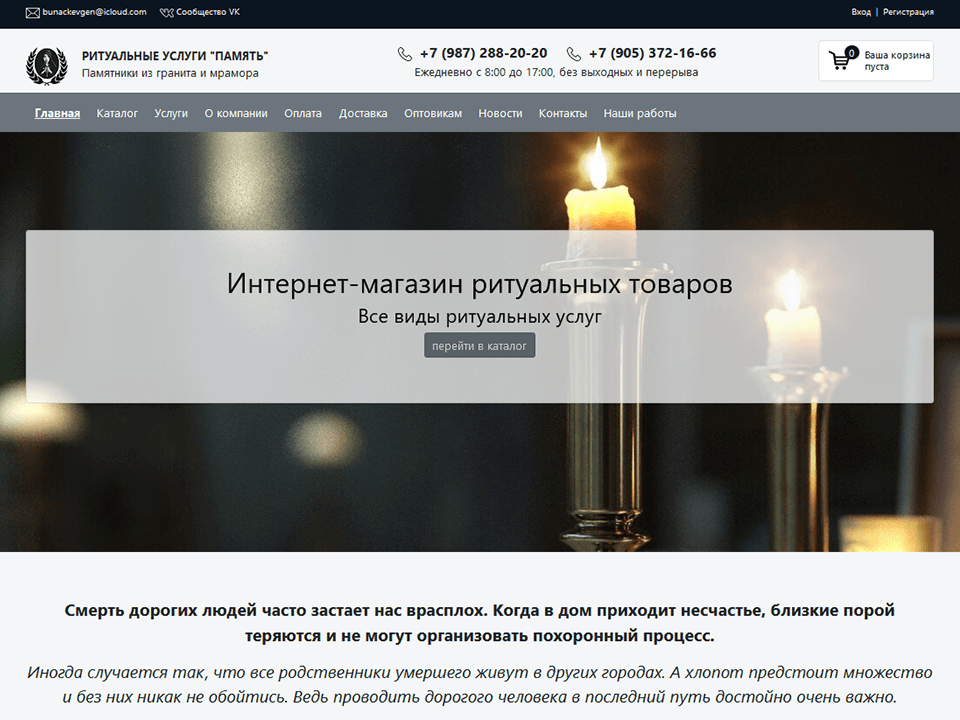Image resolution: width=960 pixels, height=720 pixels.
Task: Open the Контакты menu item
Action: [x=563, y=113]
